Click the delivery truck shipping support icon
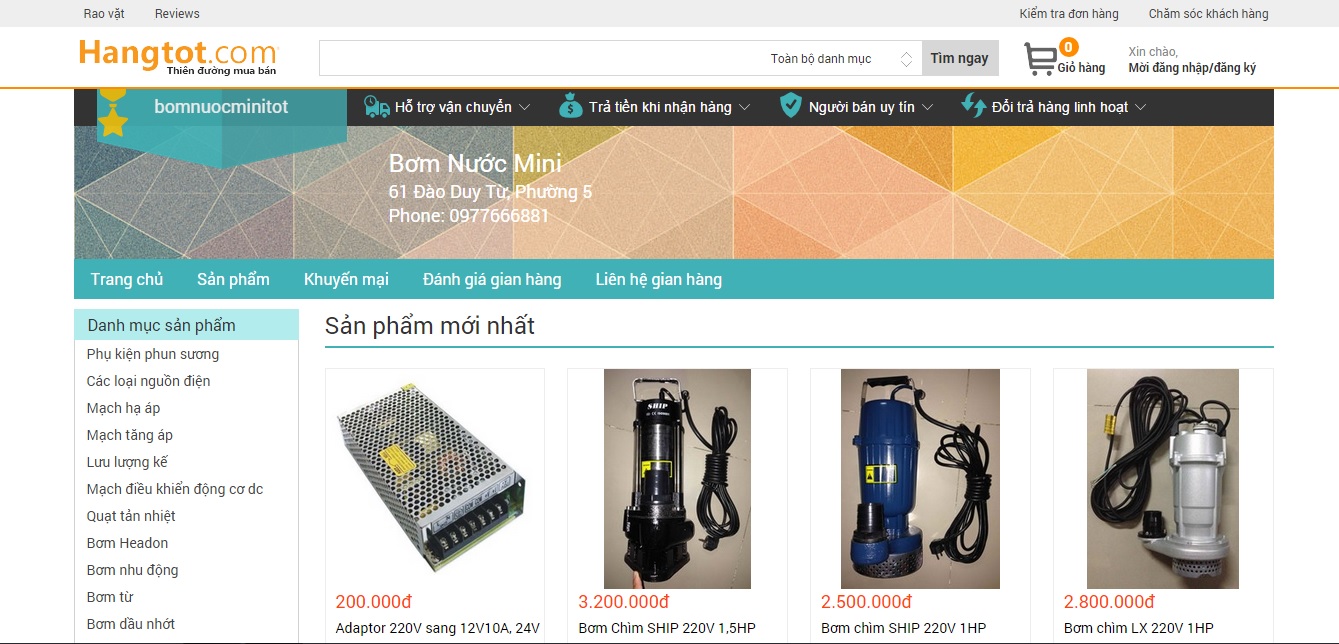 377,107
